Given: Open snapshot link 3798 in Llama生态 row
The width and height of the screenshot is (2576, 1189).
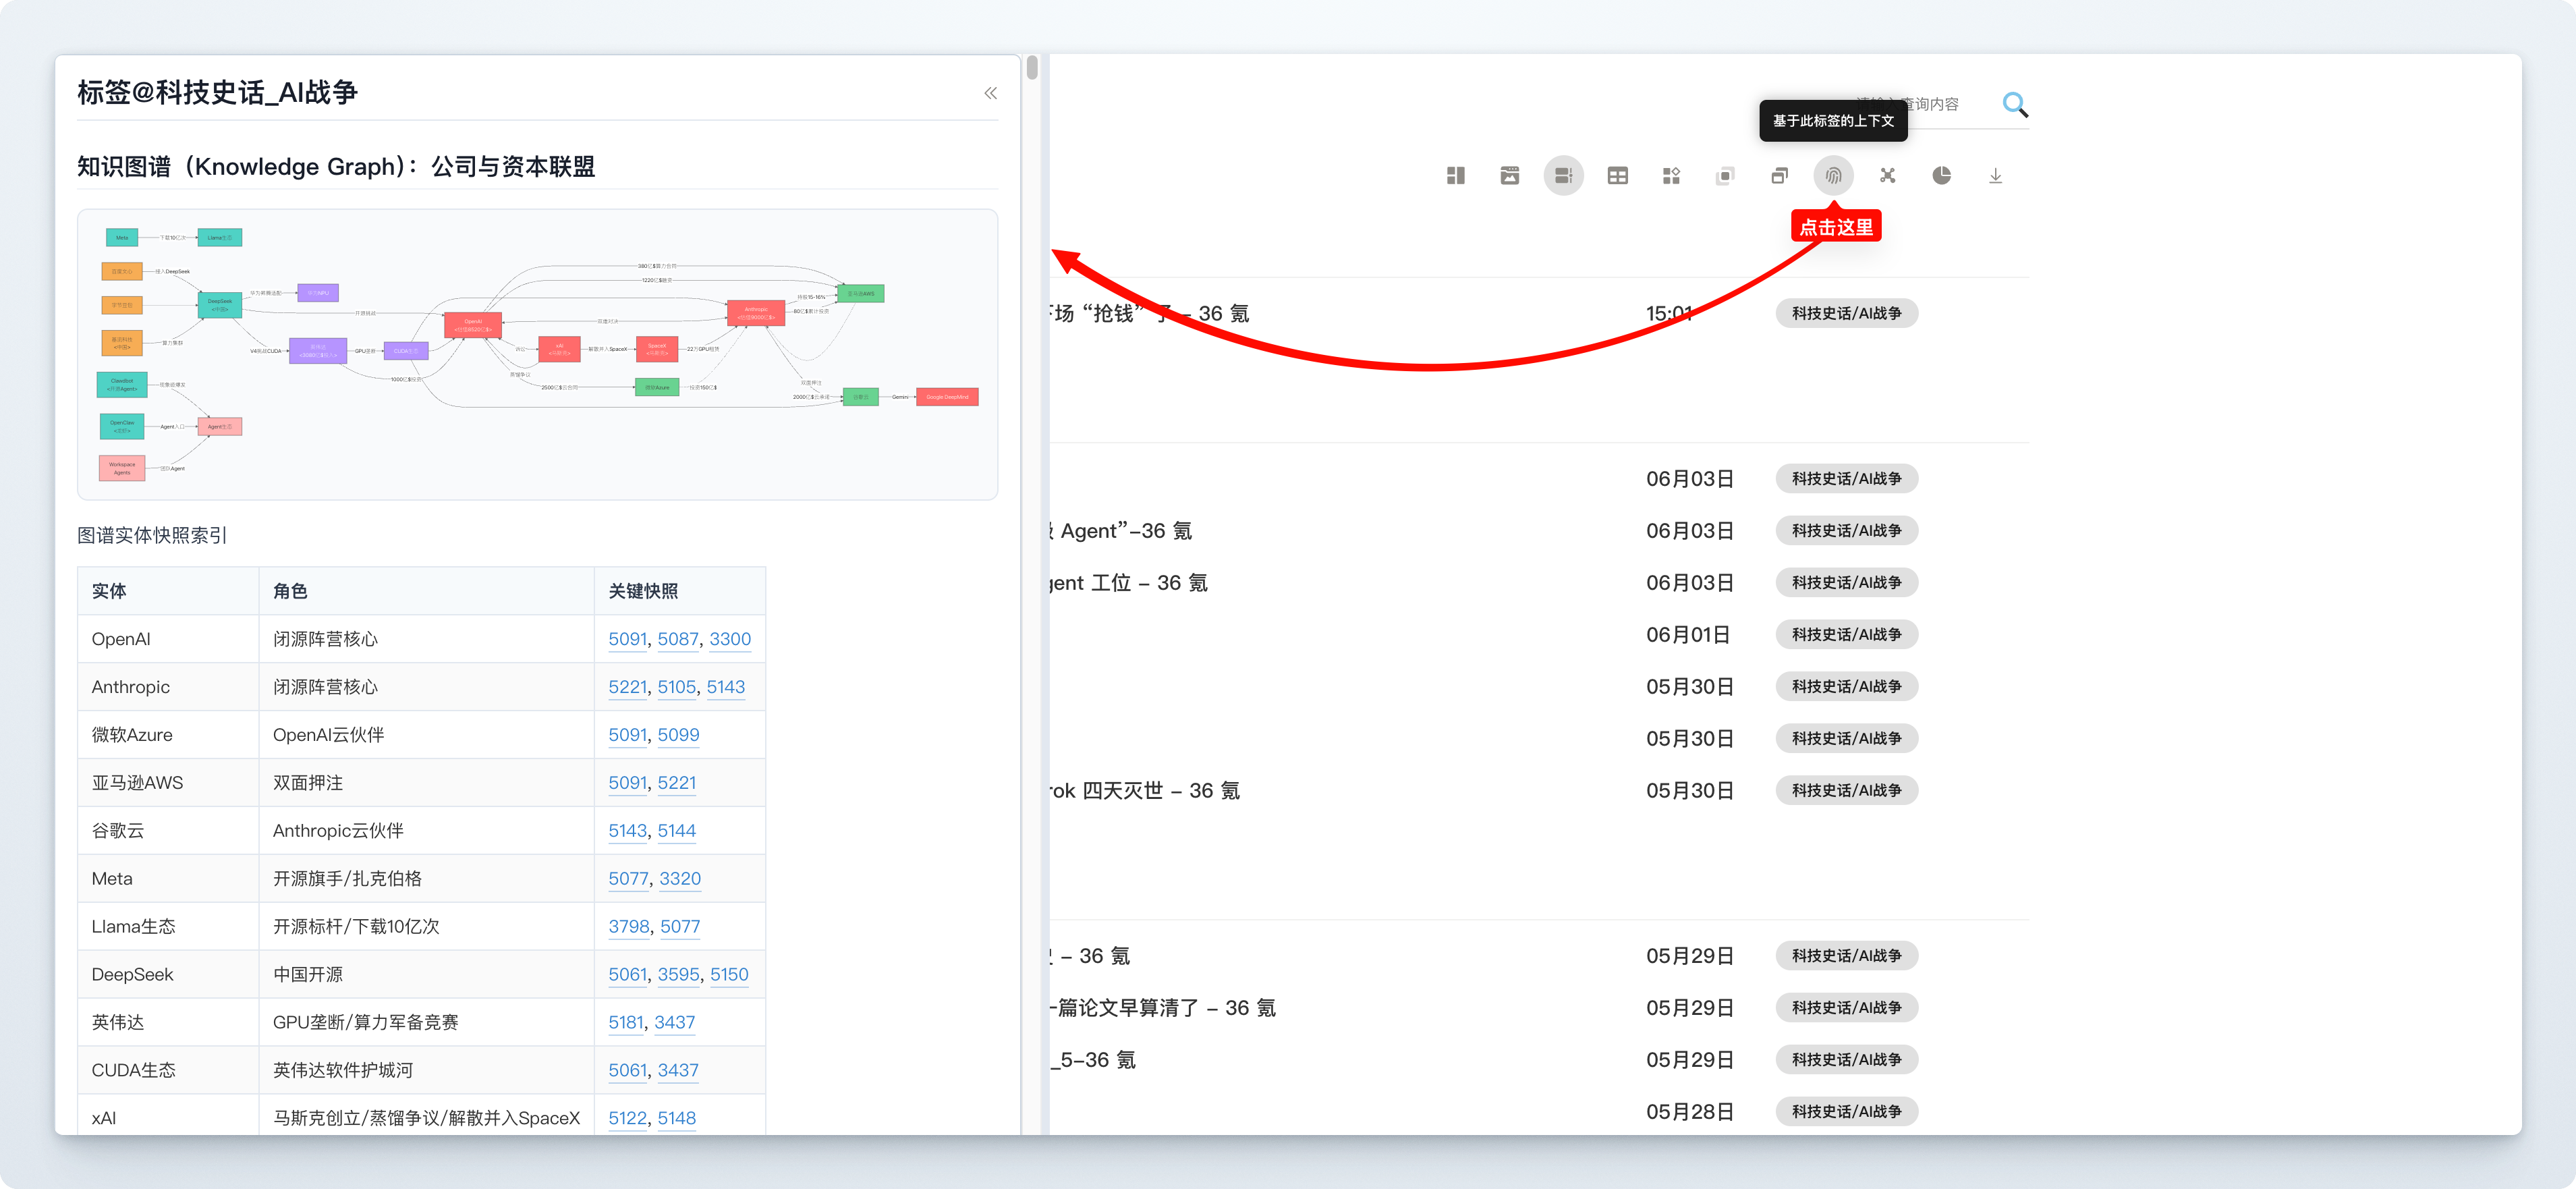Looking at the screenshot, I should pyautogui.click(x=629, y=927).
